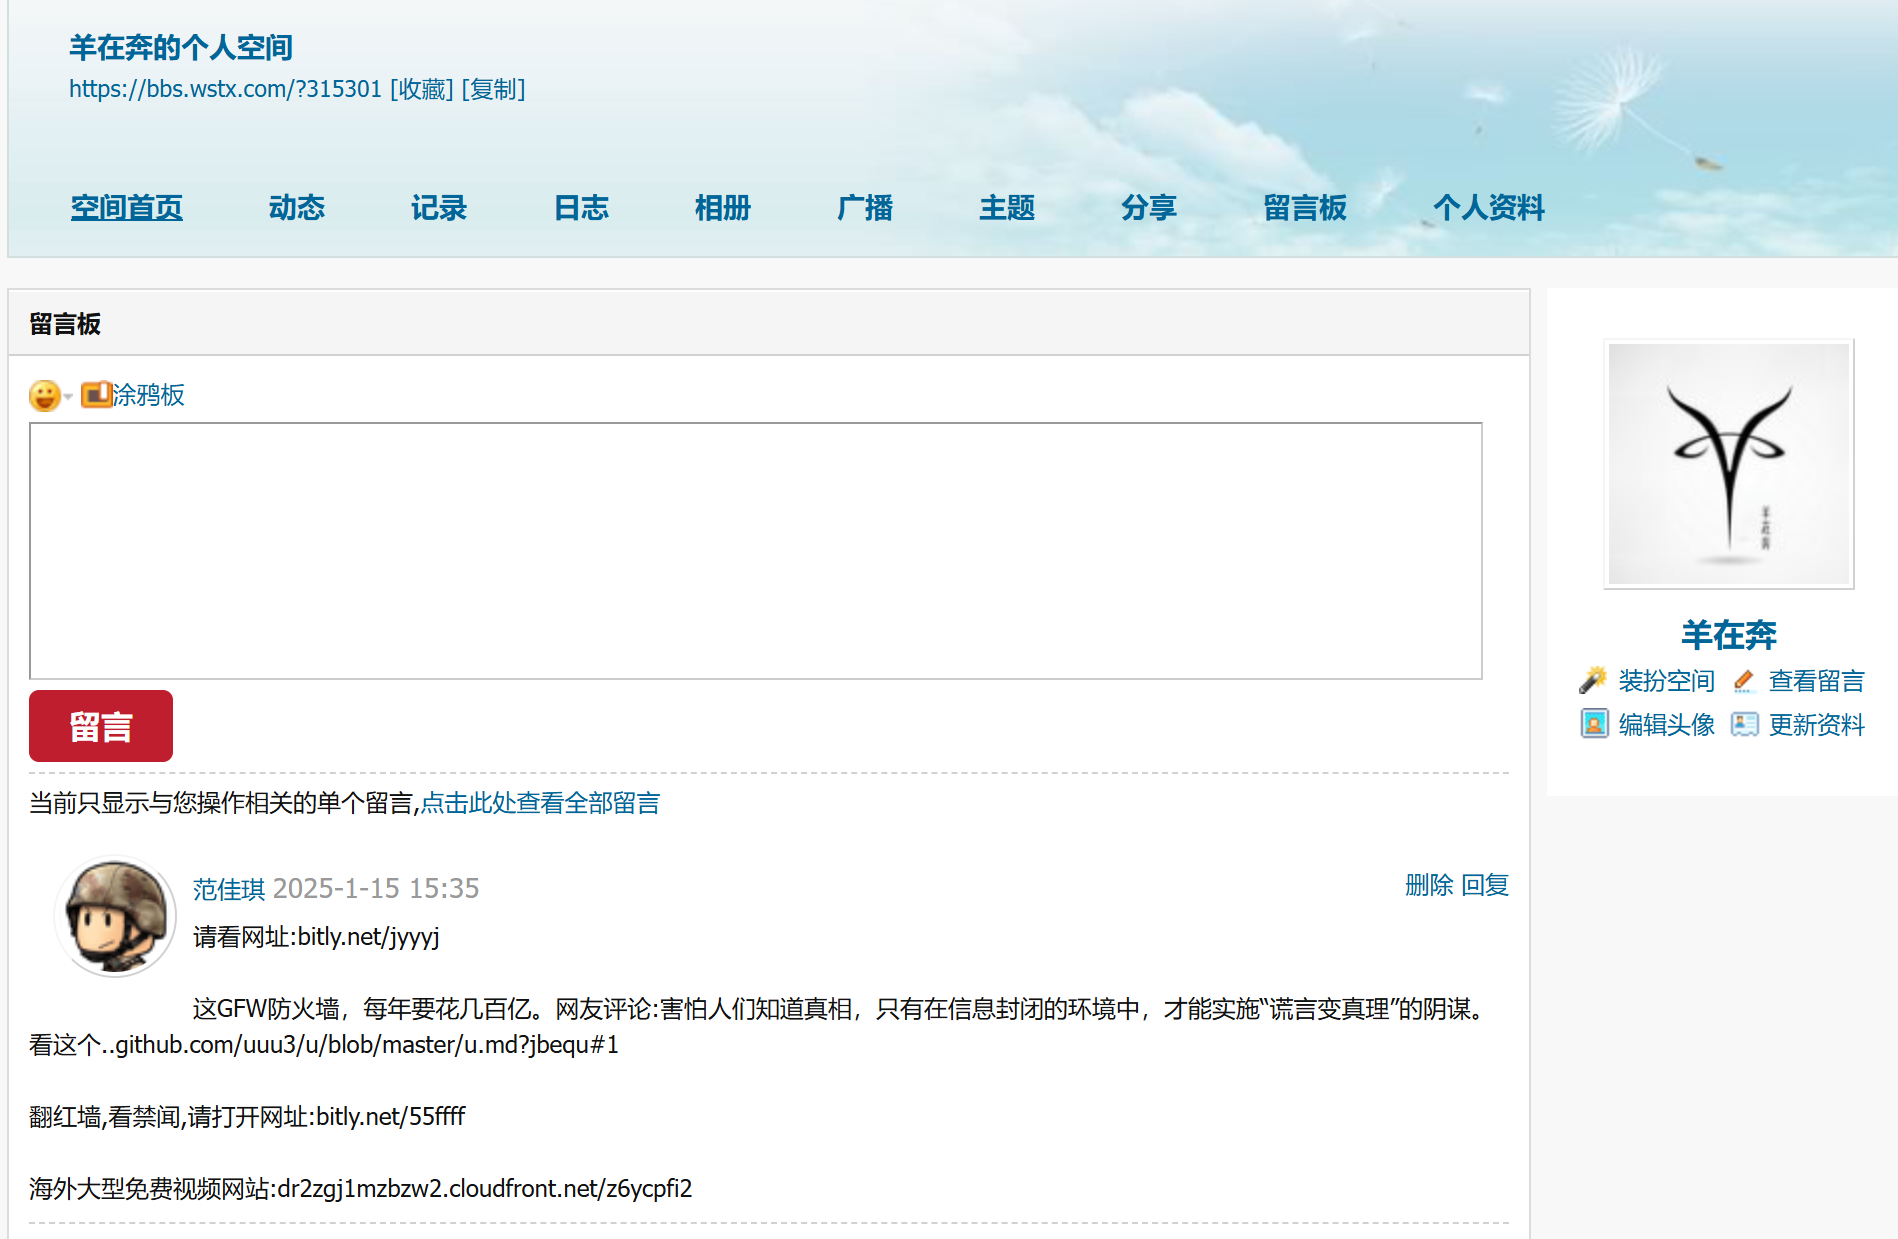Focus the message text input area
1898x1239 pixels.
click(755, 551)
